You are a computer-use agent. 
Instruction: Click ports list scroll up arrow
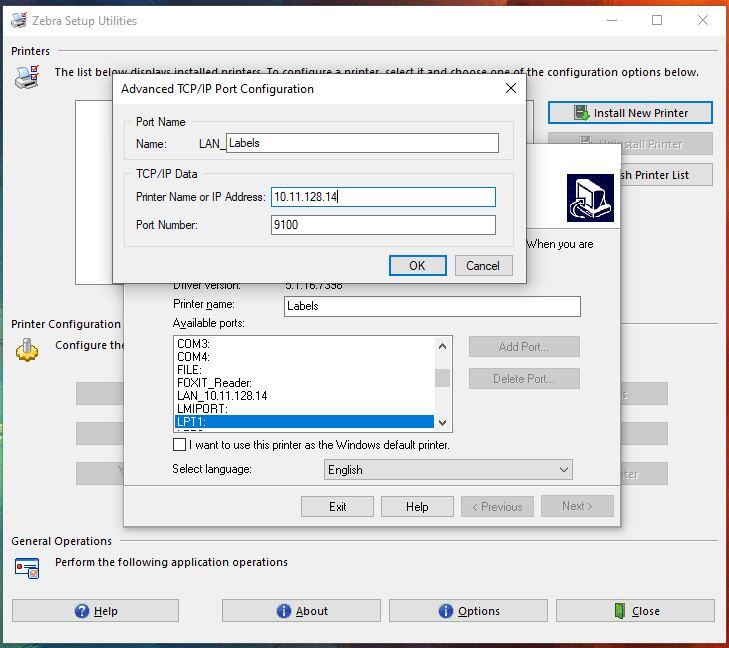443,346
